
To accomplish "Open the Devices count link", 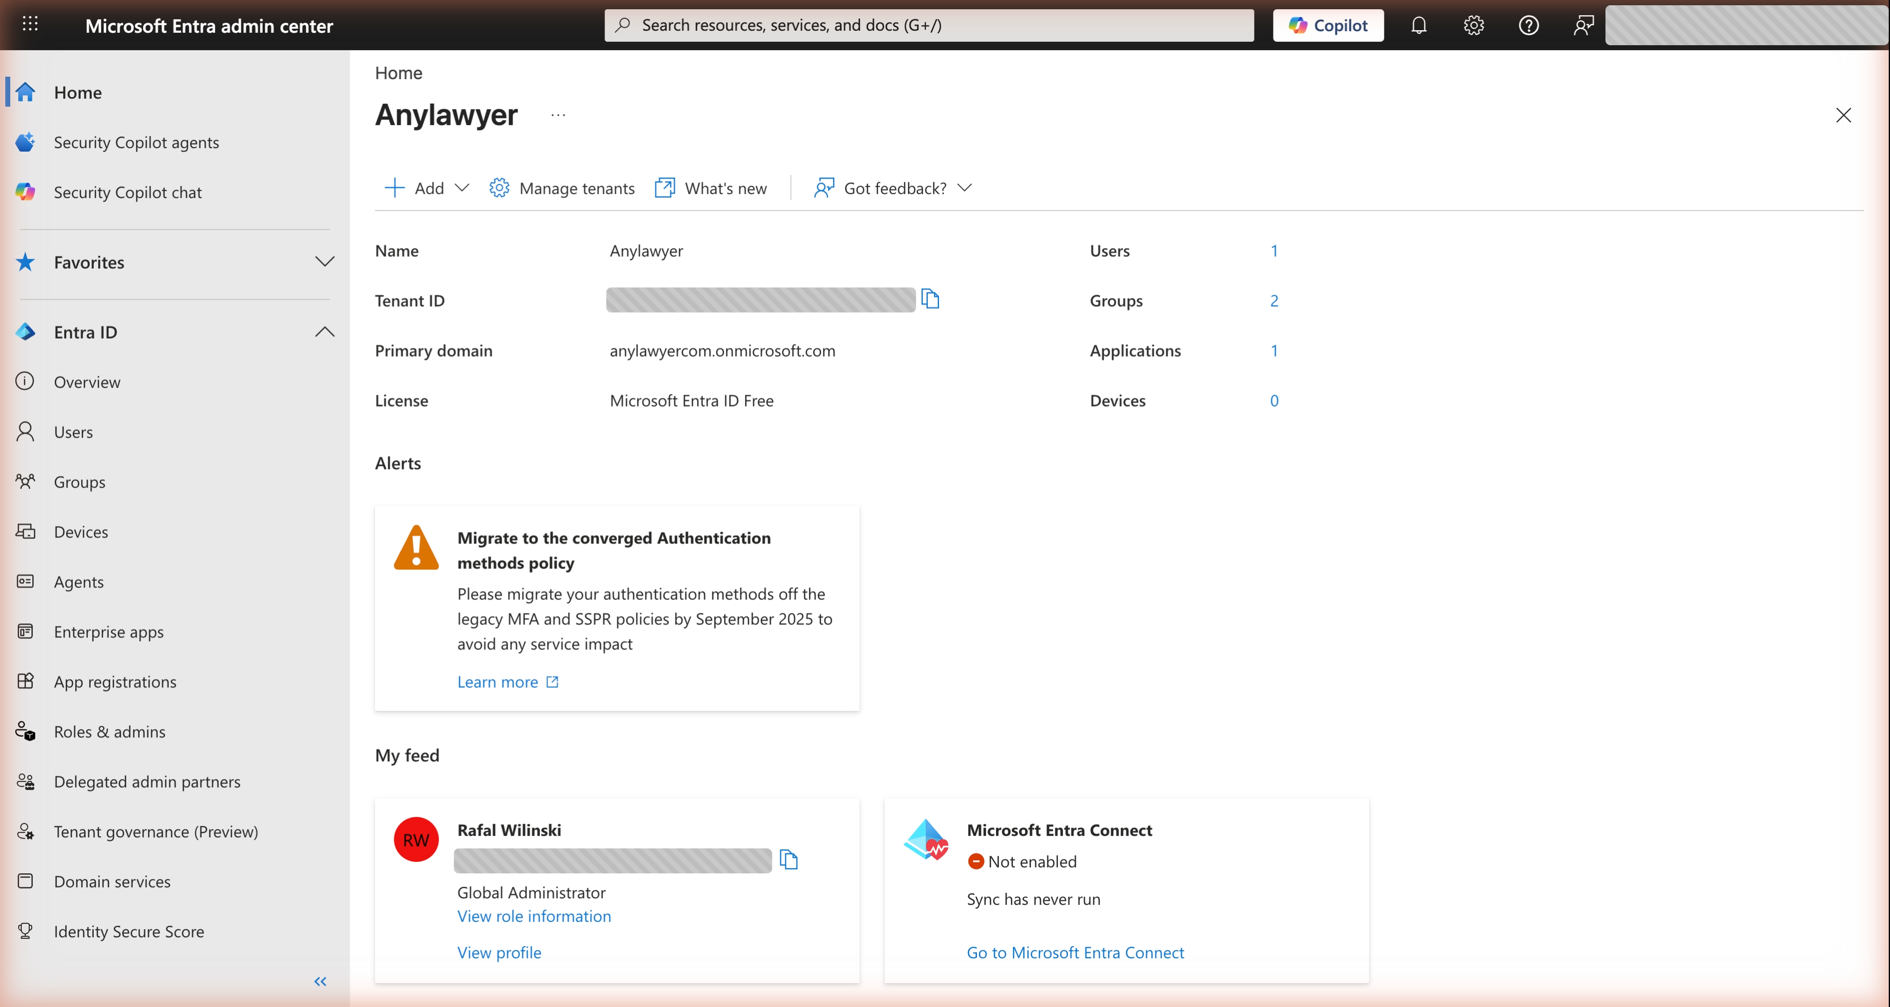I will [x=1274, y=401].
